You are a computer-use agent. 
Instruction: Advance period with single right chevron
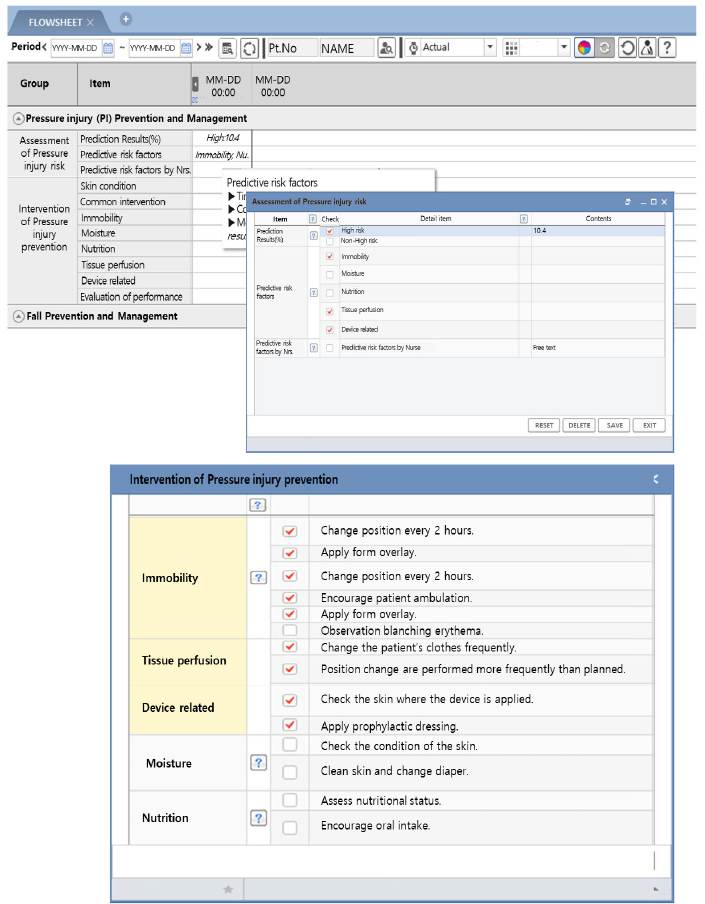click(198, 47)
